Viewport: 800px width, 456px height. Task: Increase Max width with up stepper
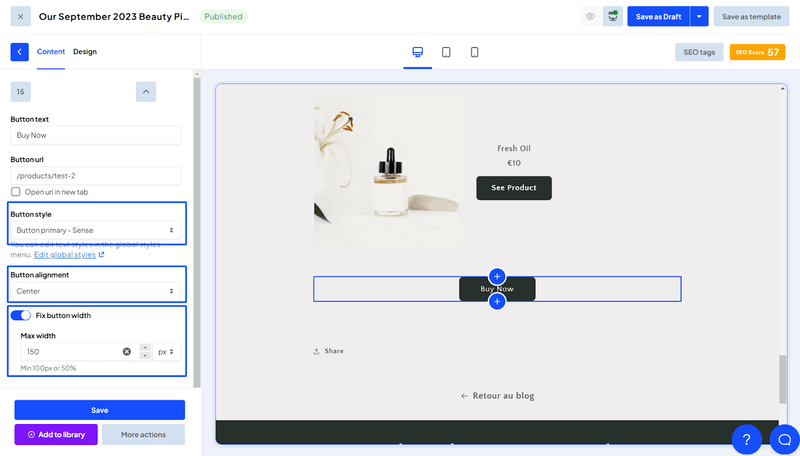[145, 347]
